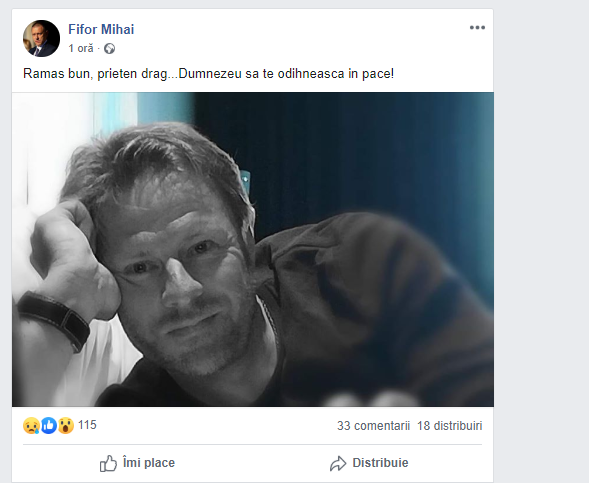This screenshot has width=589, height=483.
Task: Click the blue thumbs-up reaction icon
Action: point(48,426)
